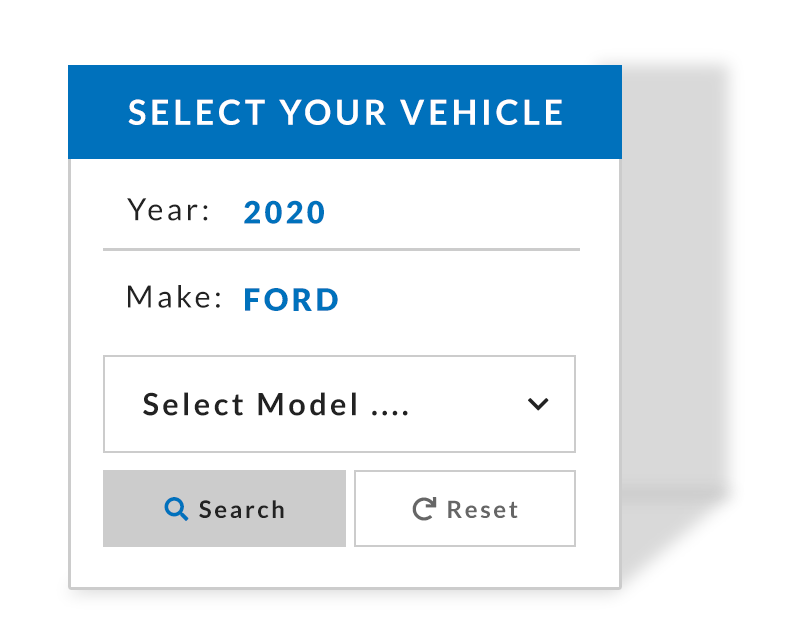
Task: Click the 'SELECT YOUR VEHICLE' header title
Action: 346,112
